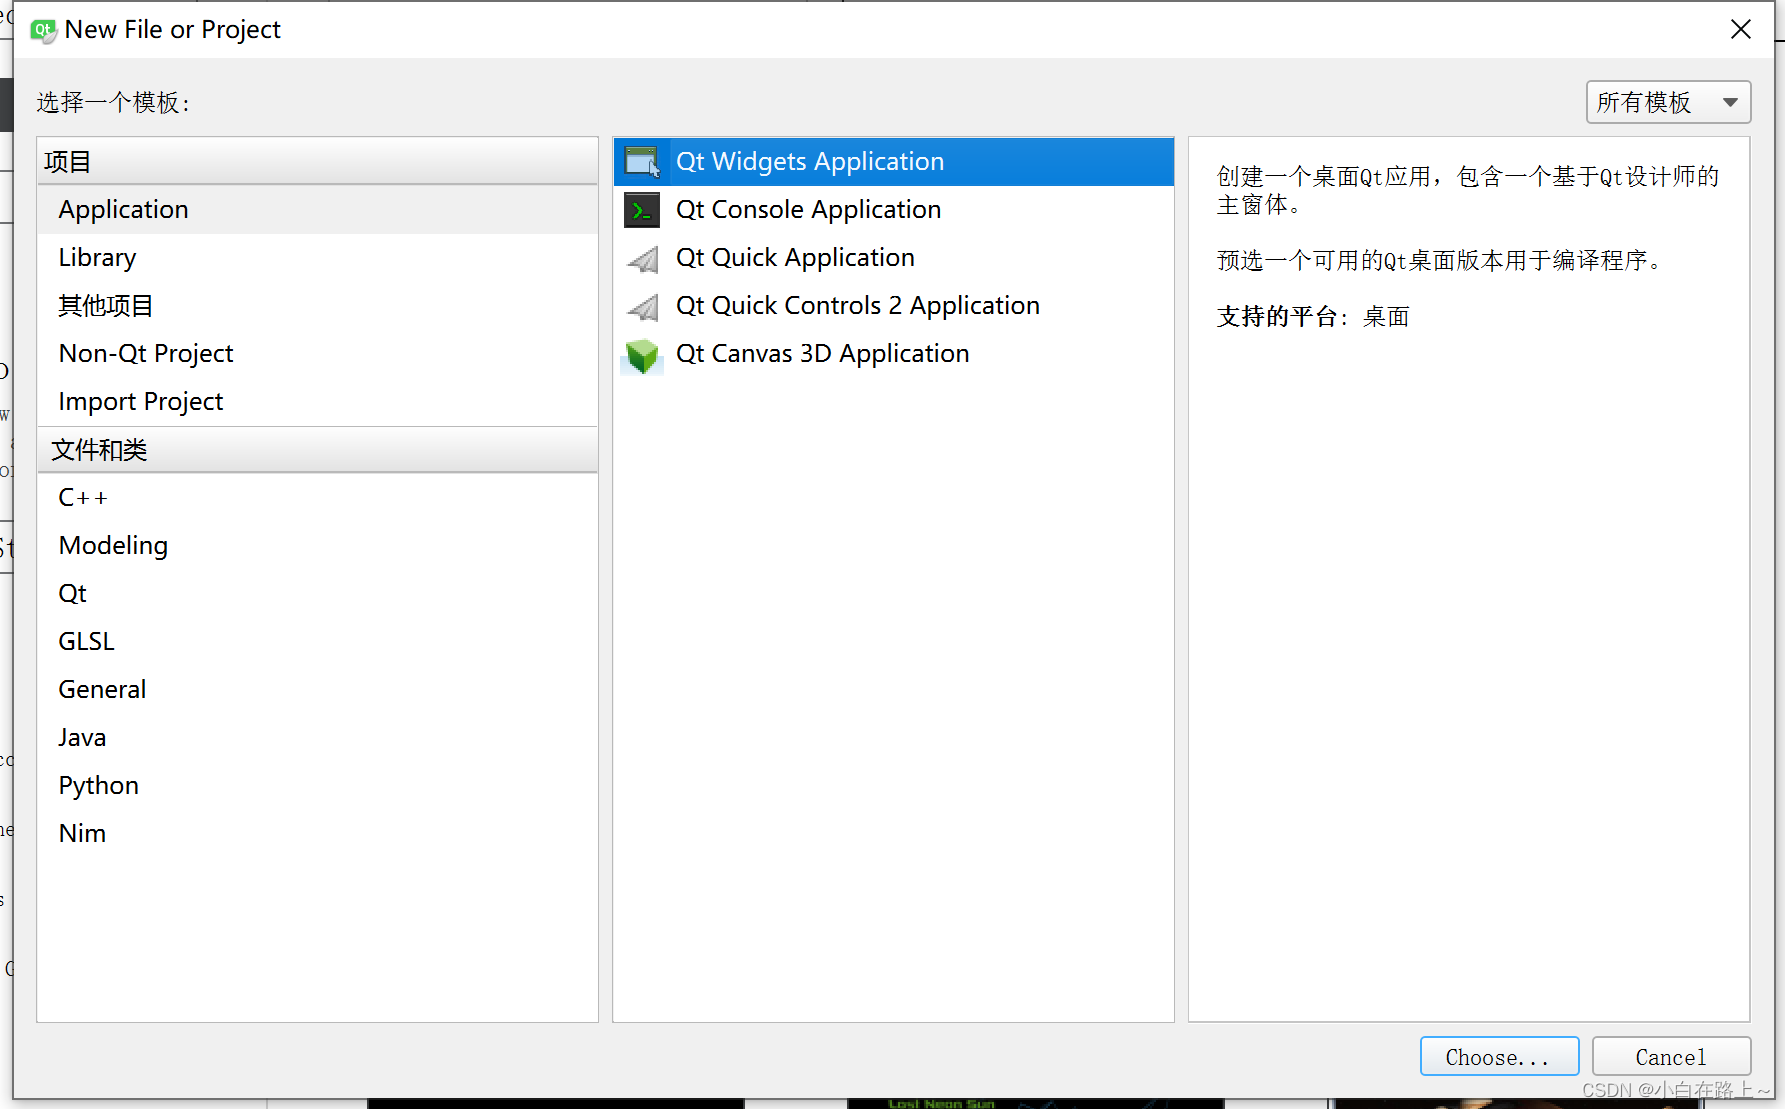The width and height of the screenshot is (1785, 1109).
Task: Click the 项目 section header
Action: coord(317,162)
